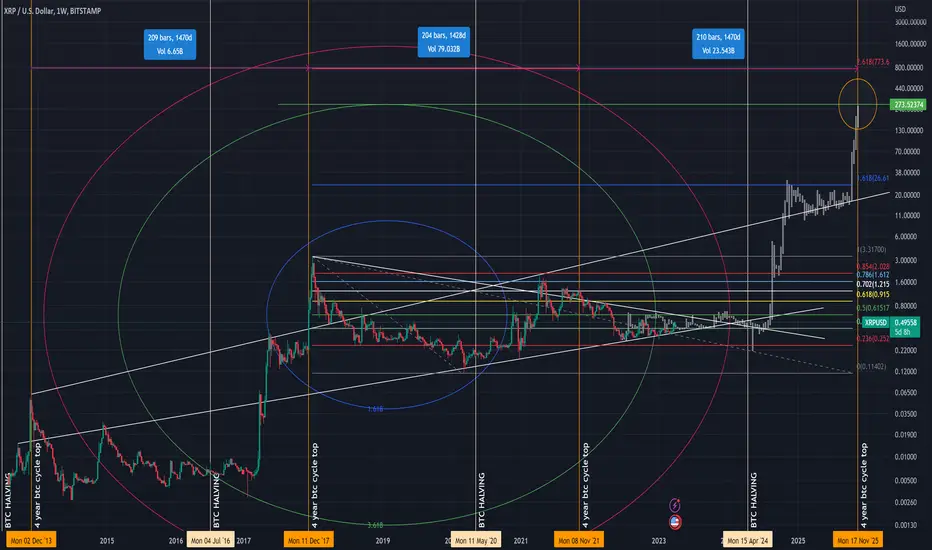The width and height of the screenshot is (932, 550).
Task: Select BTC HALVING label on May '20 line
Action: click(x=481, y=500)
